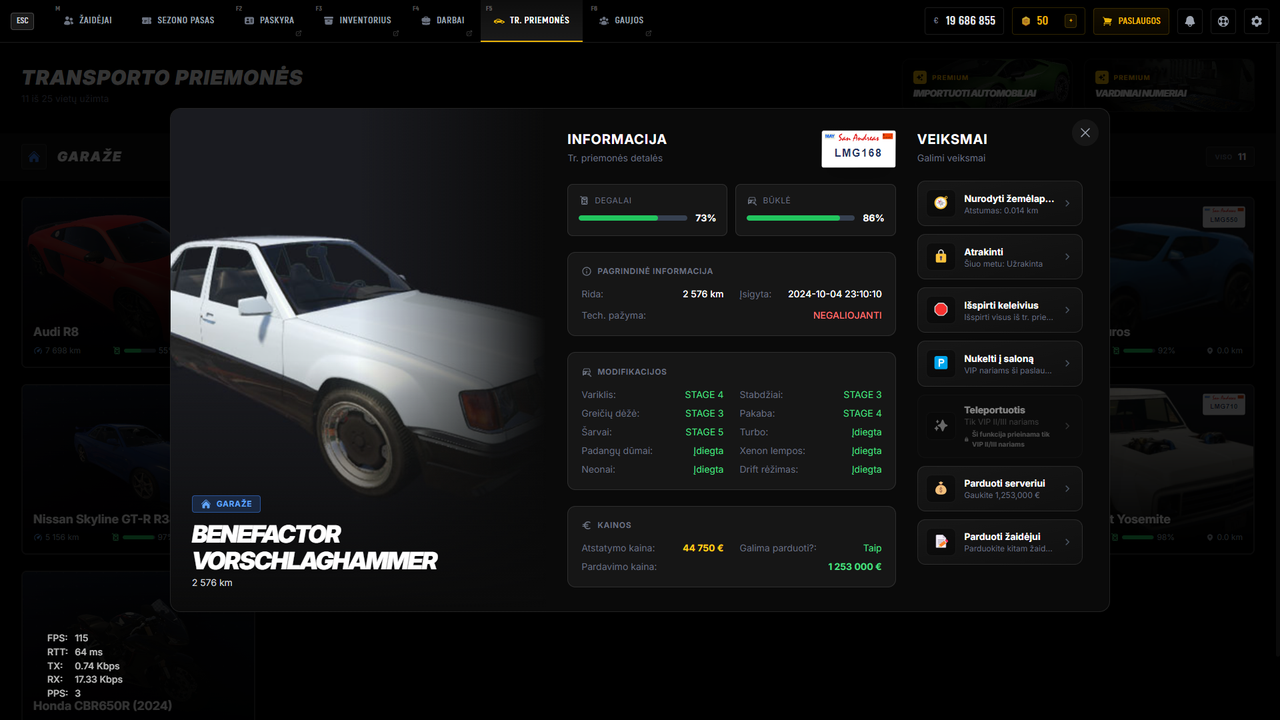This screenshot has width=1280, height=720.
Task: Click the chevron on Nukelti į saloną row
Action: click(1067, 363)
